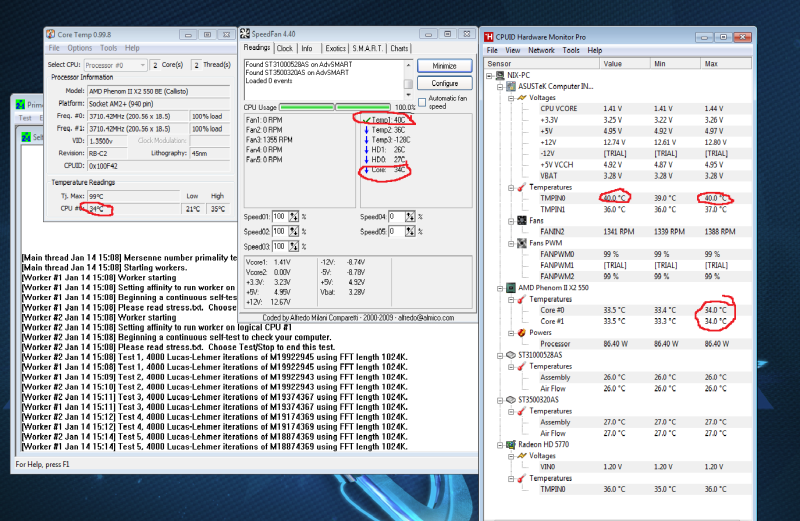Click the Fans group fan icon
The width and height of the screenshot is (800, 521).
point(522,220)
